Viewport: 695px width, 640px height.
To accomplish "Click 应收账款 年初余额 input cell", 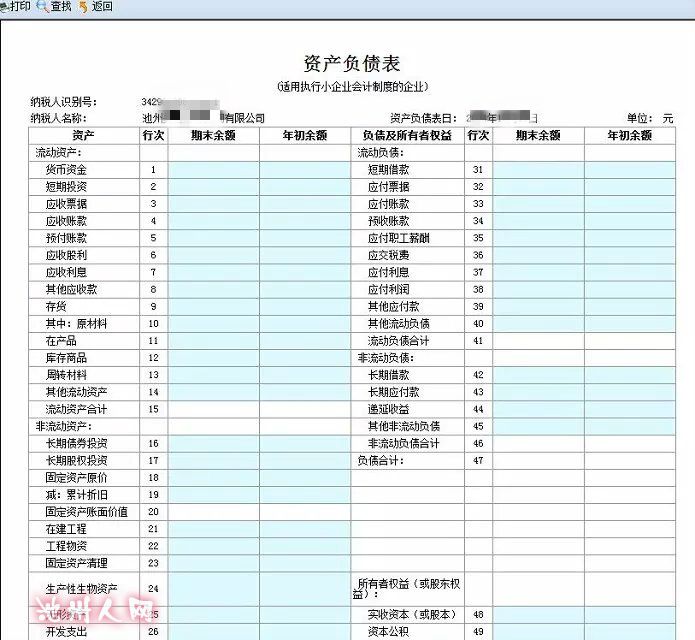I will tap(305, 221).
